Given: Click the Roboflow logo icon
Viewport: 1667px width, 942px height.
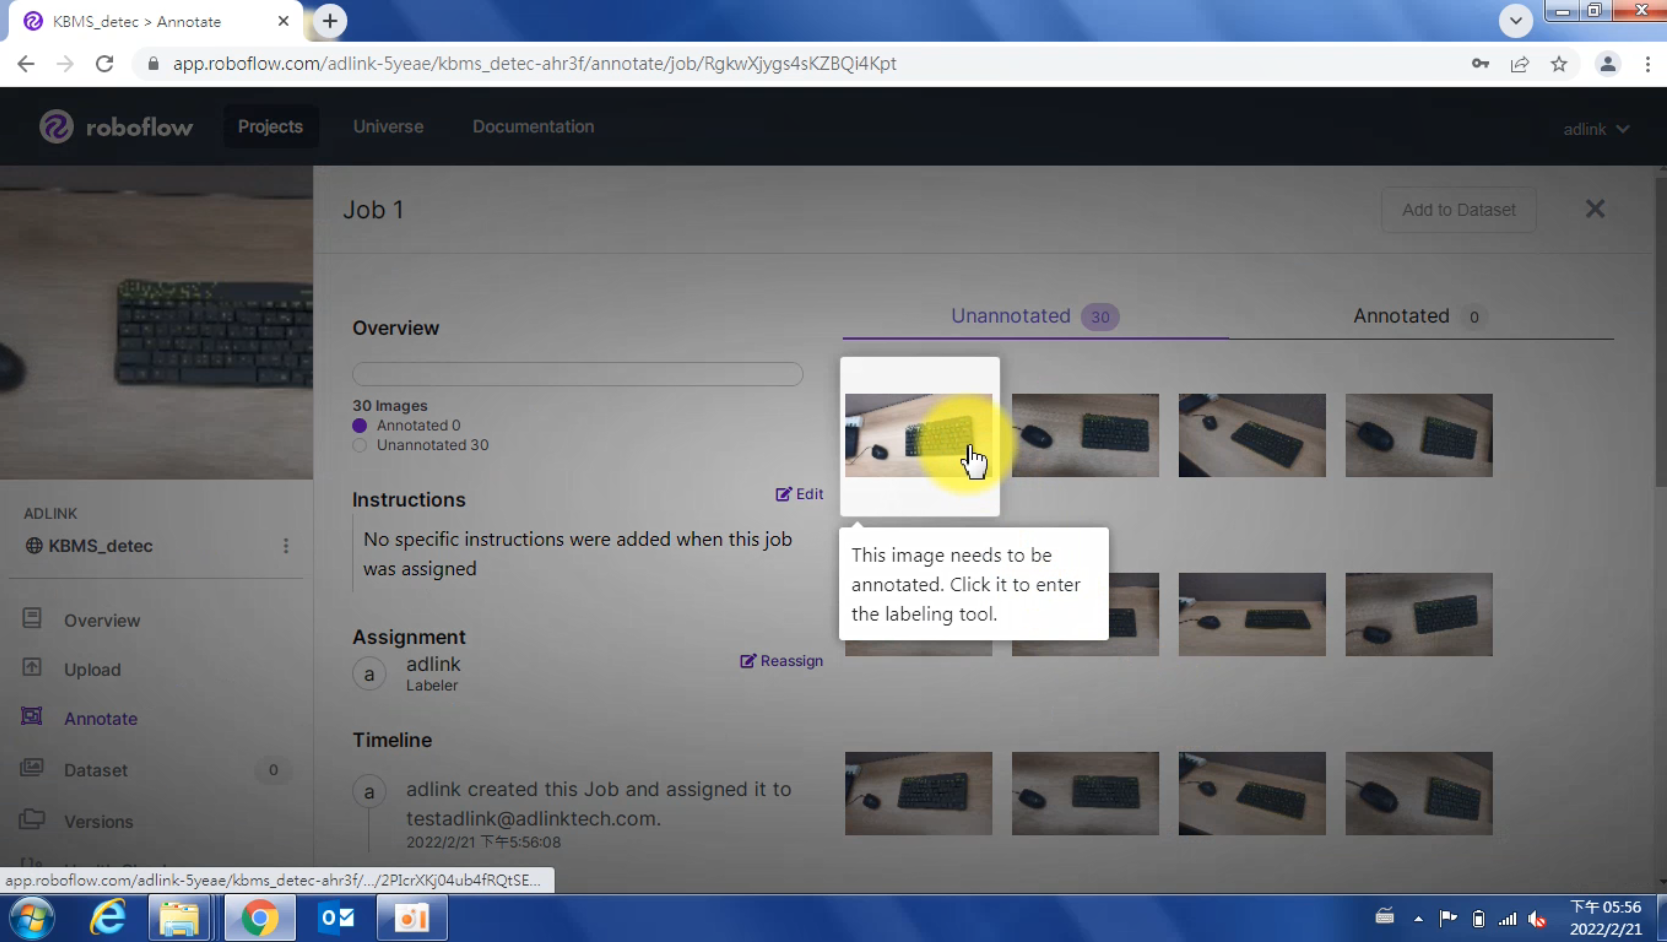Looking at the screenshot, I should (56, 127).
